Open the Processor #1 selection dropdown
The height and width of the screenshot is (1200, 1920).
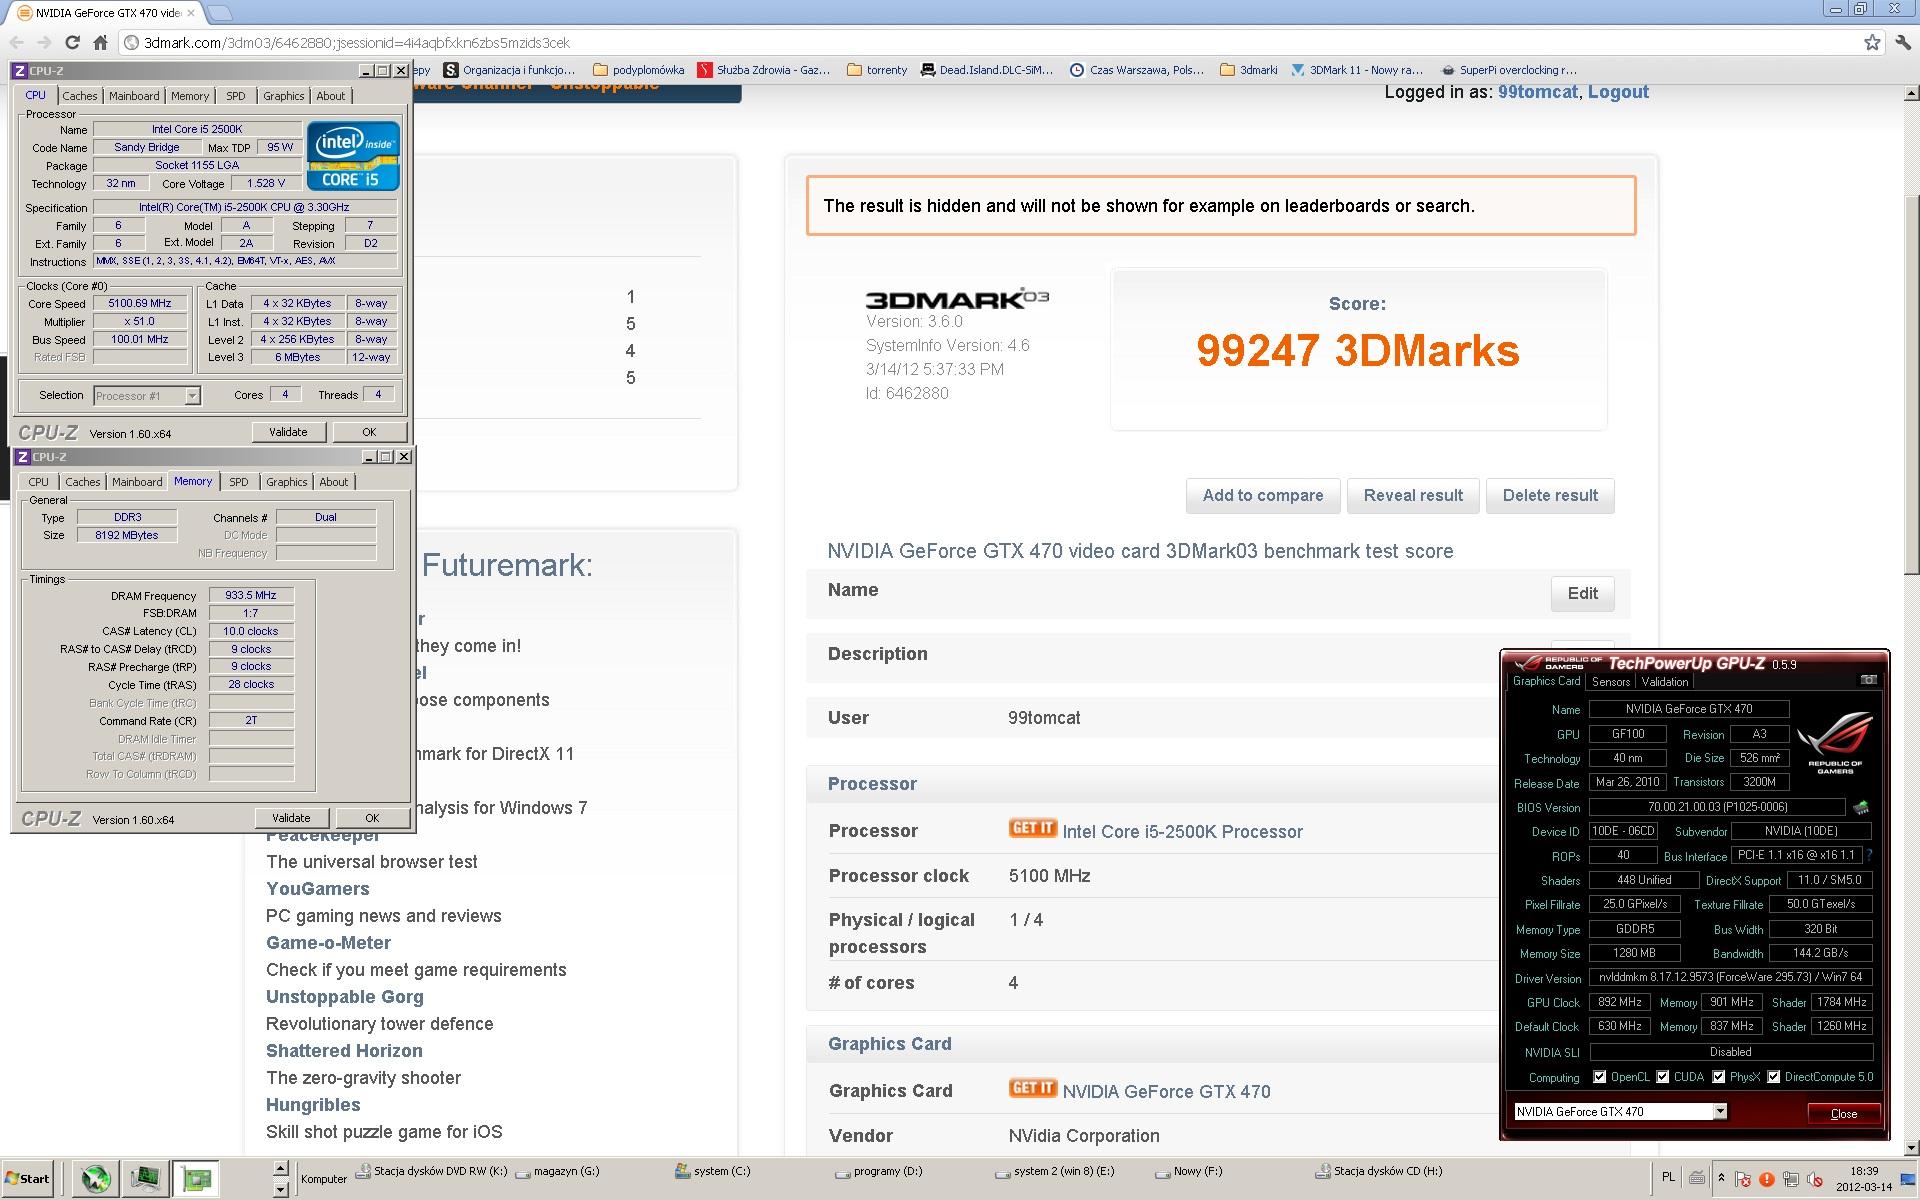coord(147,396)
